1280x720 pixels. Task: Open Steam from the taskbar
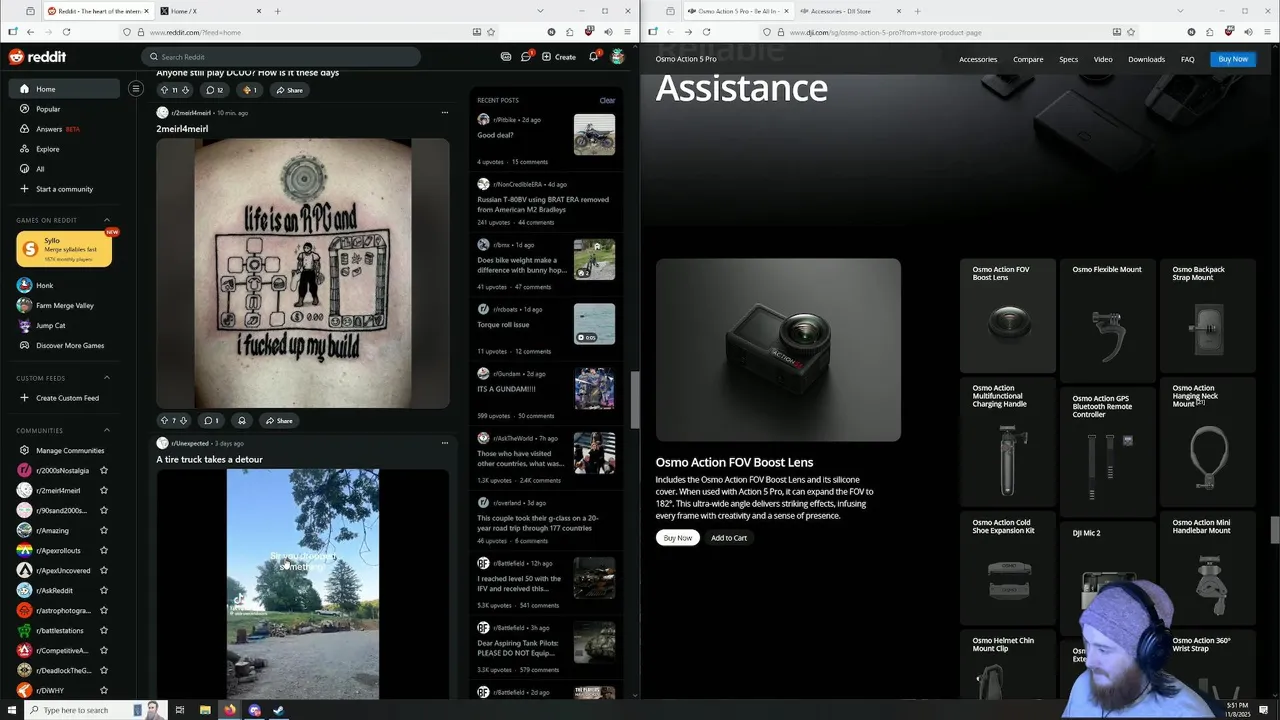(279, 710)
